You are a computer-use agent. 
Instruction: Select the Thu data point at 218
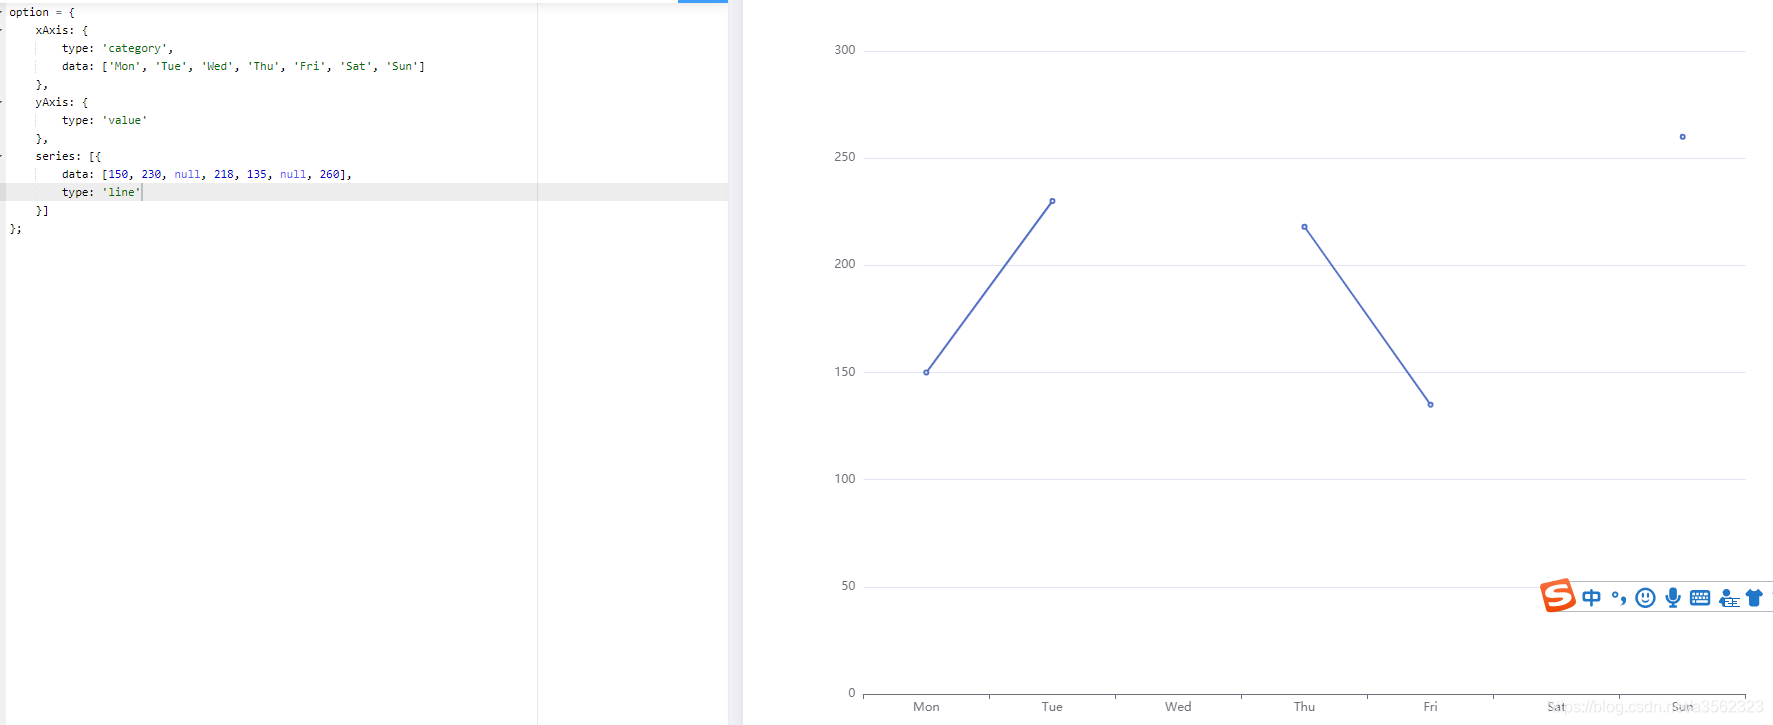[x=1304, y=227]
